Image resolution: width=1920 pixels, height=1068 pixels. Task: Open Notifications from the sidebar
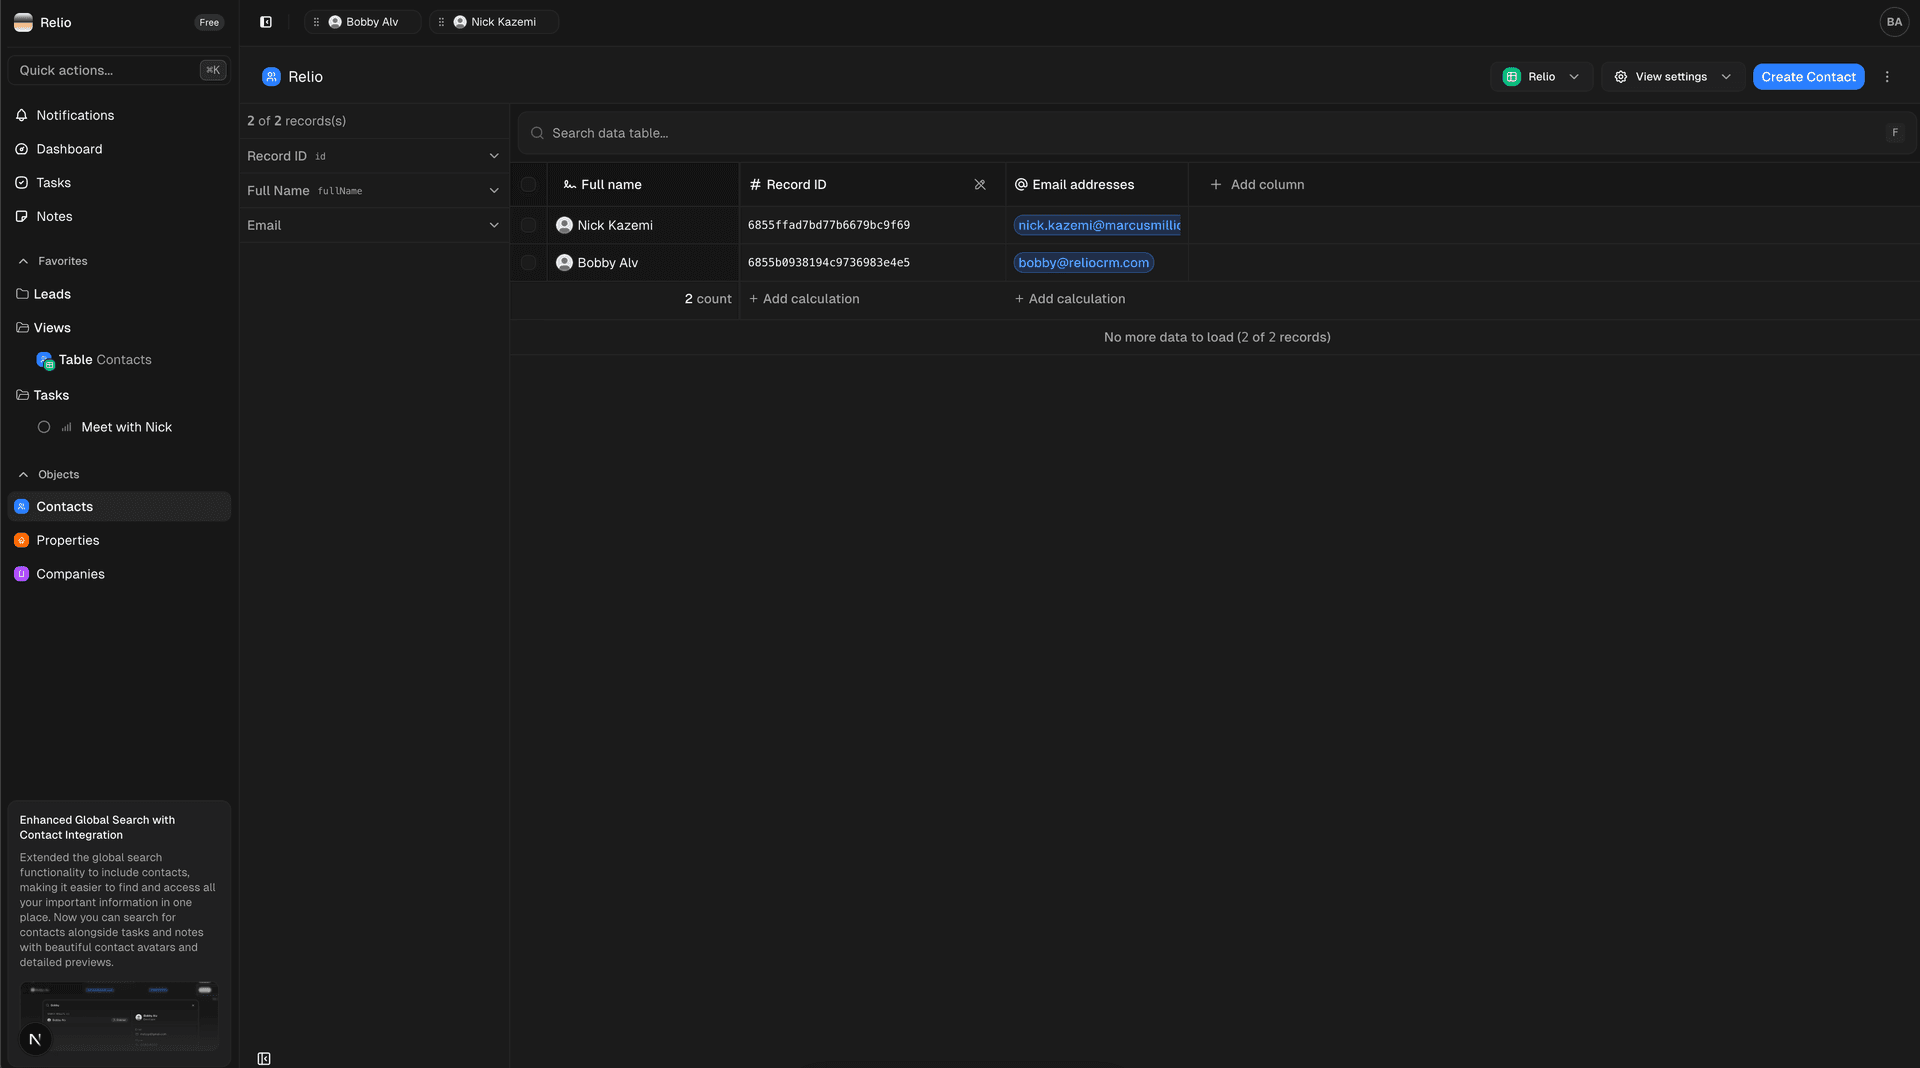[x=74, y=115]
